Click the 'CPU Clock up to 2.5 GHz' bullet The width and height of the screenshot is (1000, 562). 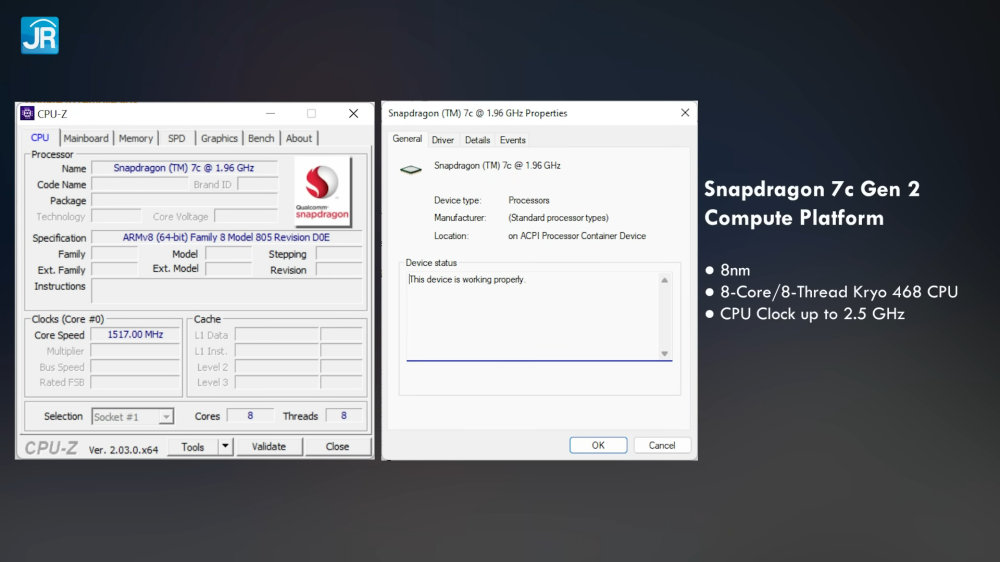[812, 314]
